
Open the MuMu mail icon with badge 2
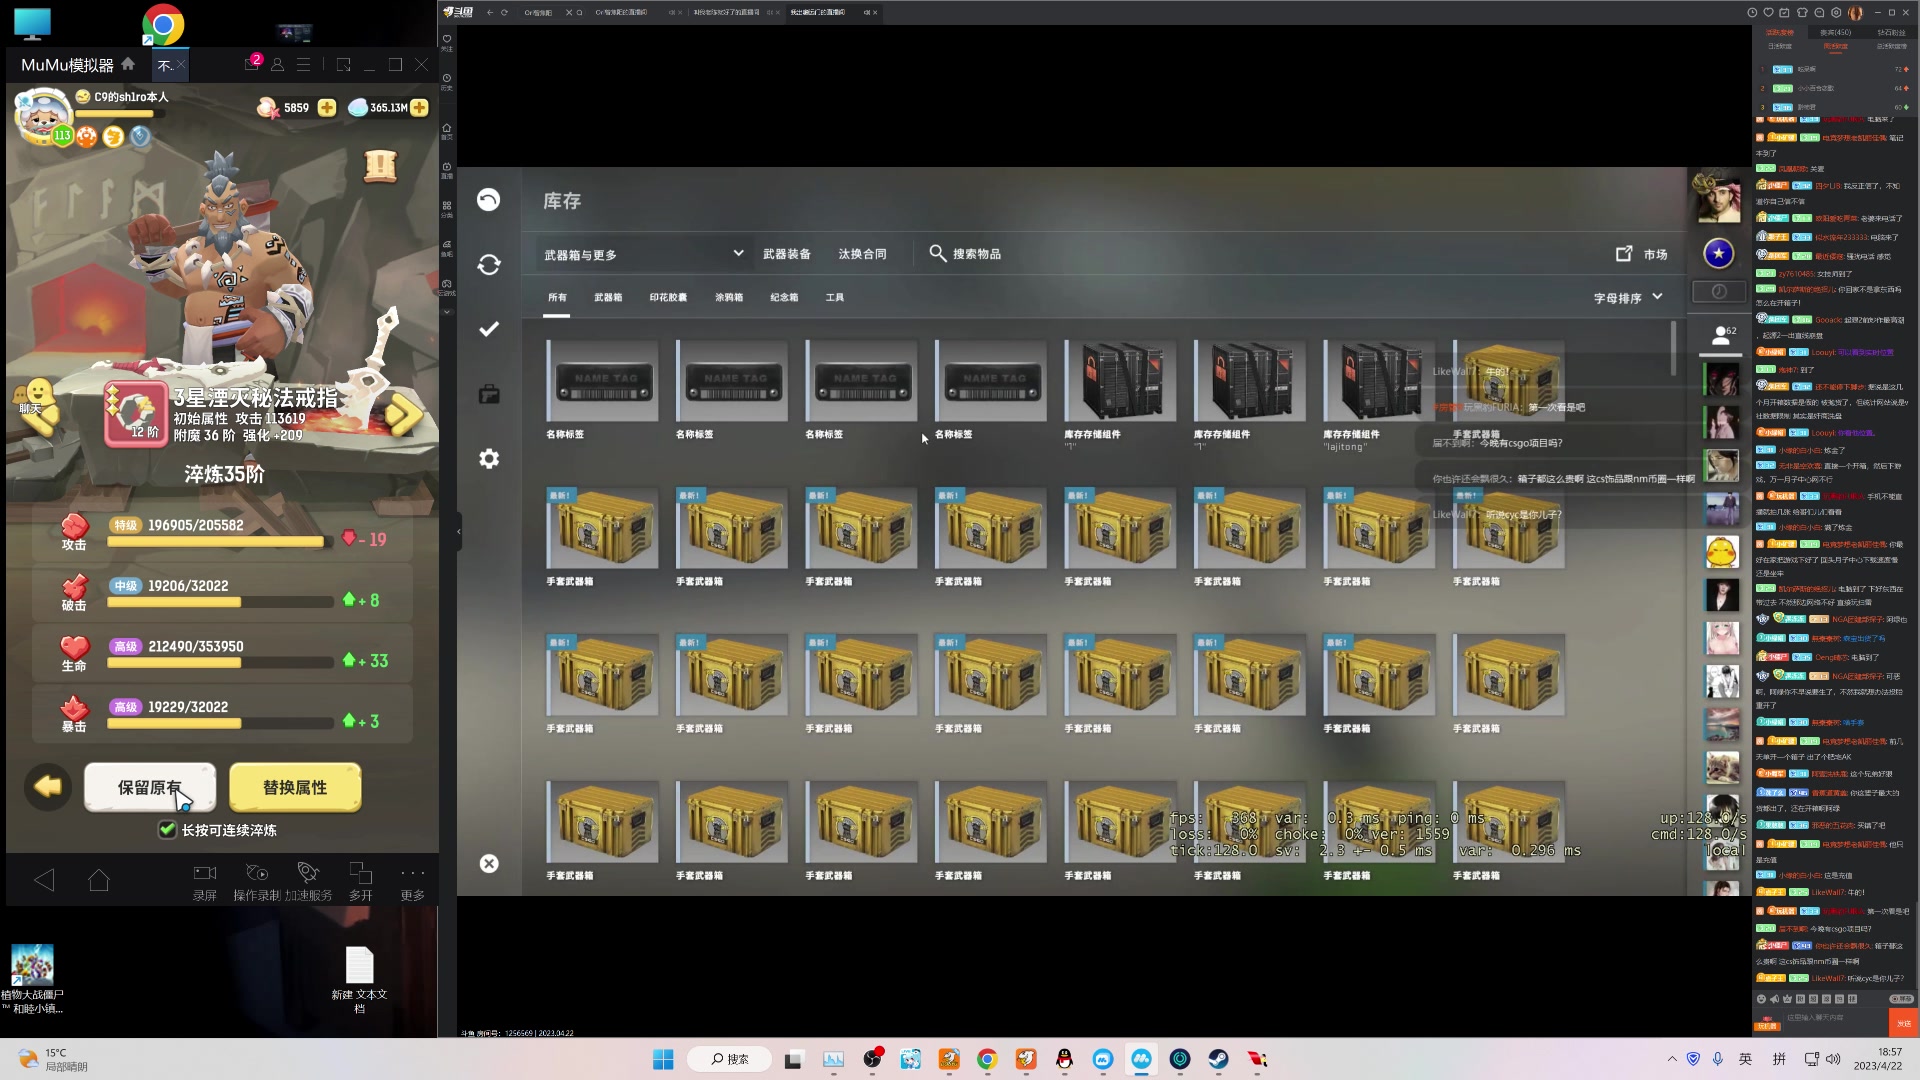click(252, 63)
